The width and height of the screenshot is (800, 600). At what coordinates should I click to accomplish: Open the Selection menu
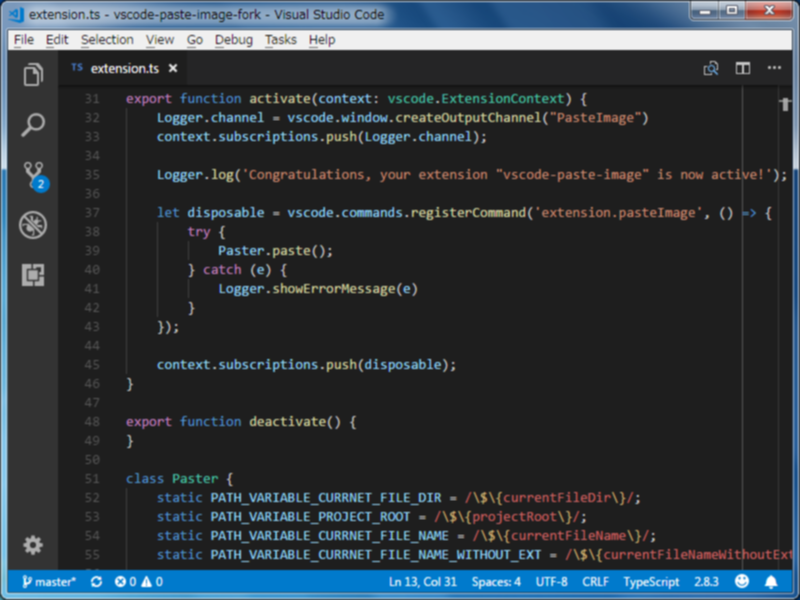click(107, 40)
